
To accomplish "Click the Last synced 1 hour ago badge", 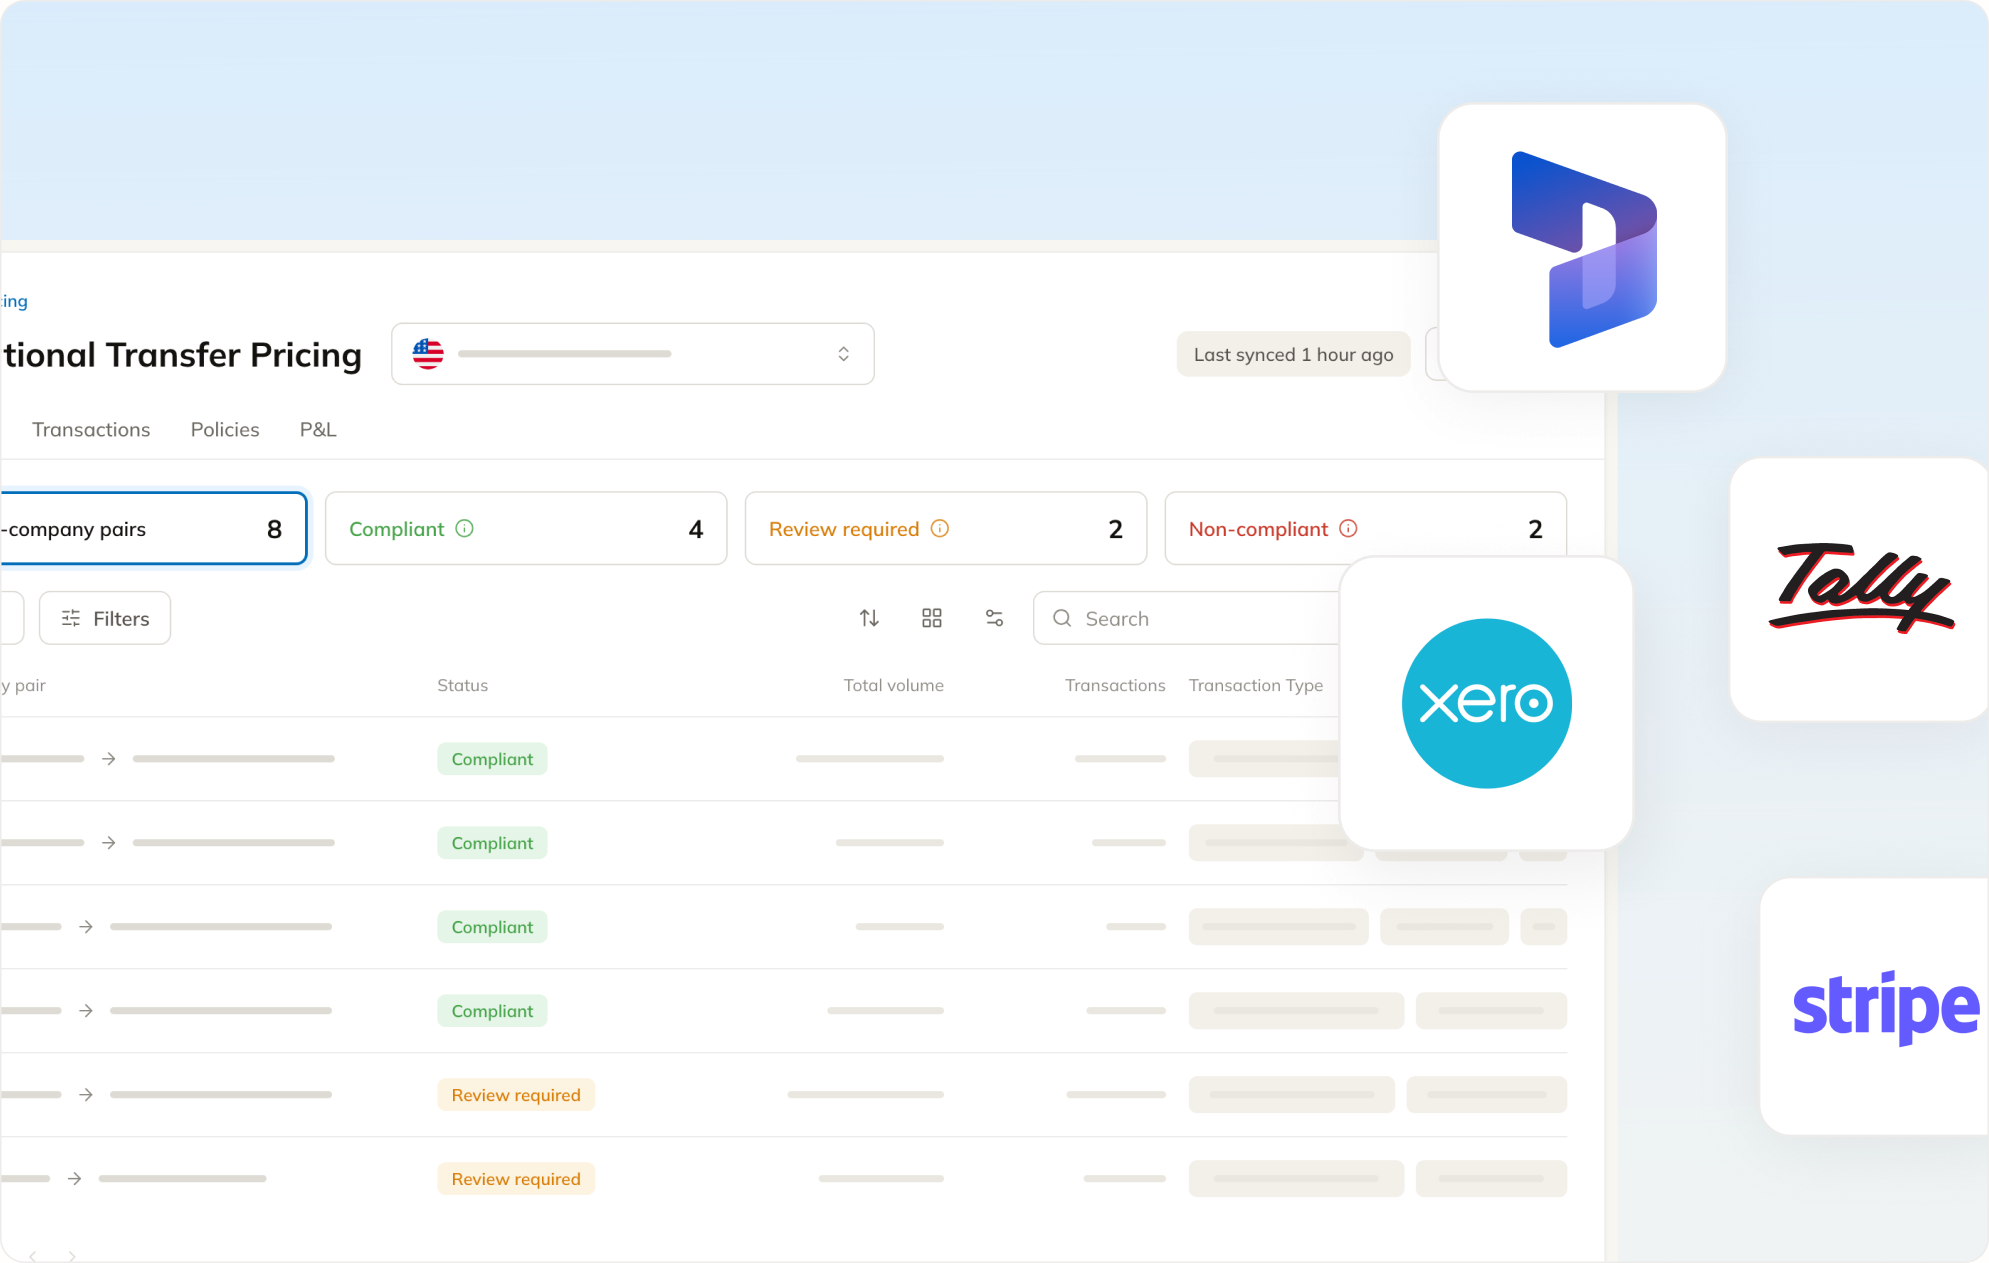I will click(1293, 354).
